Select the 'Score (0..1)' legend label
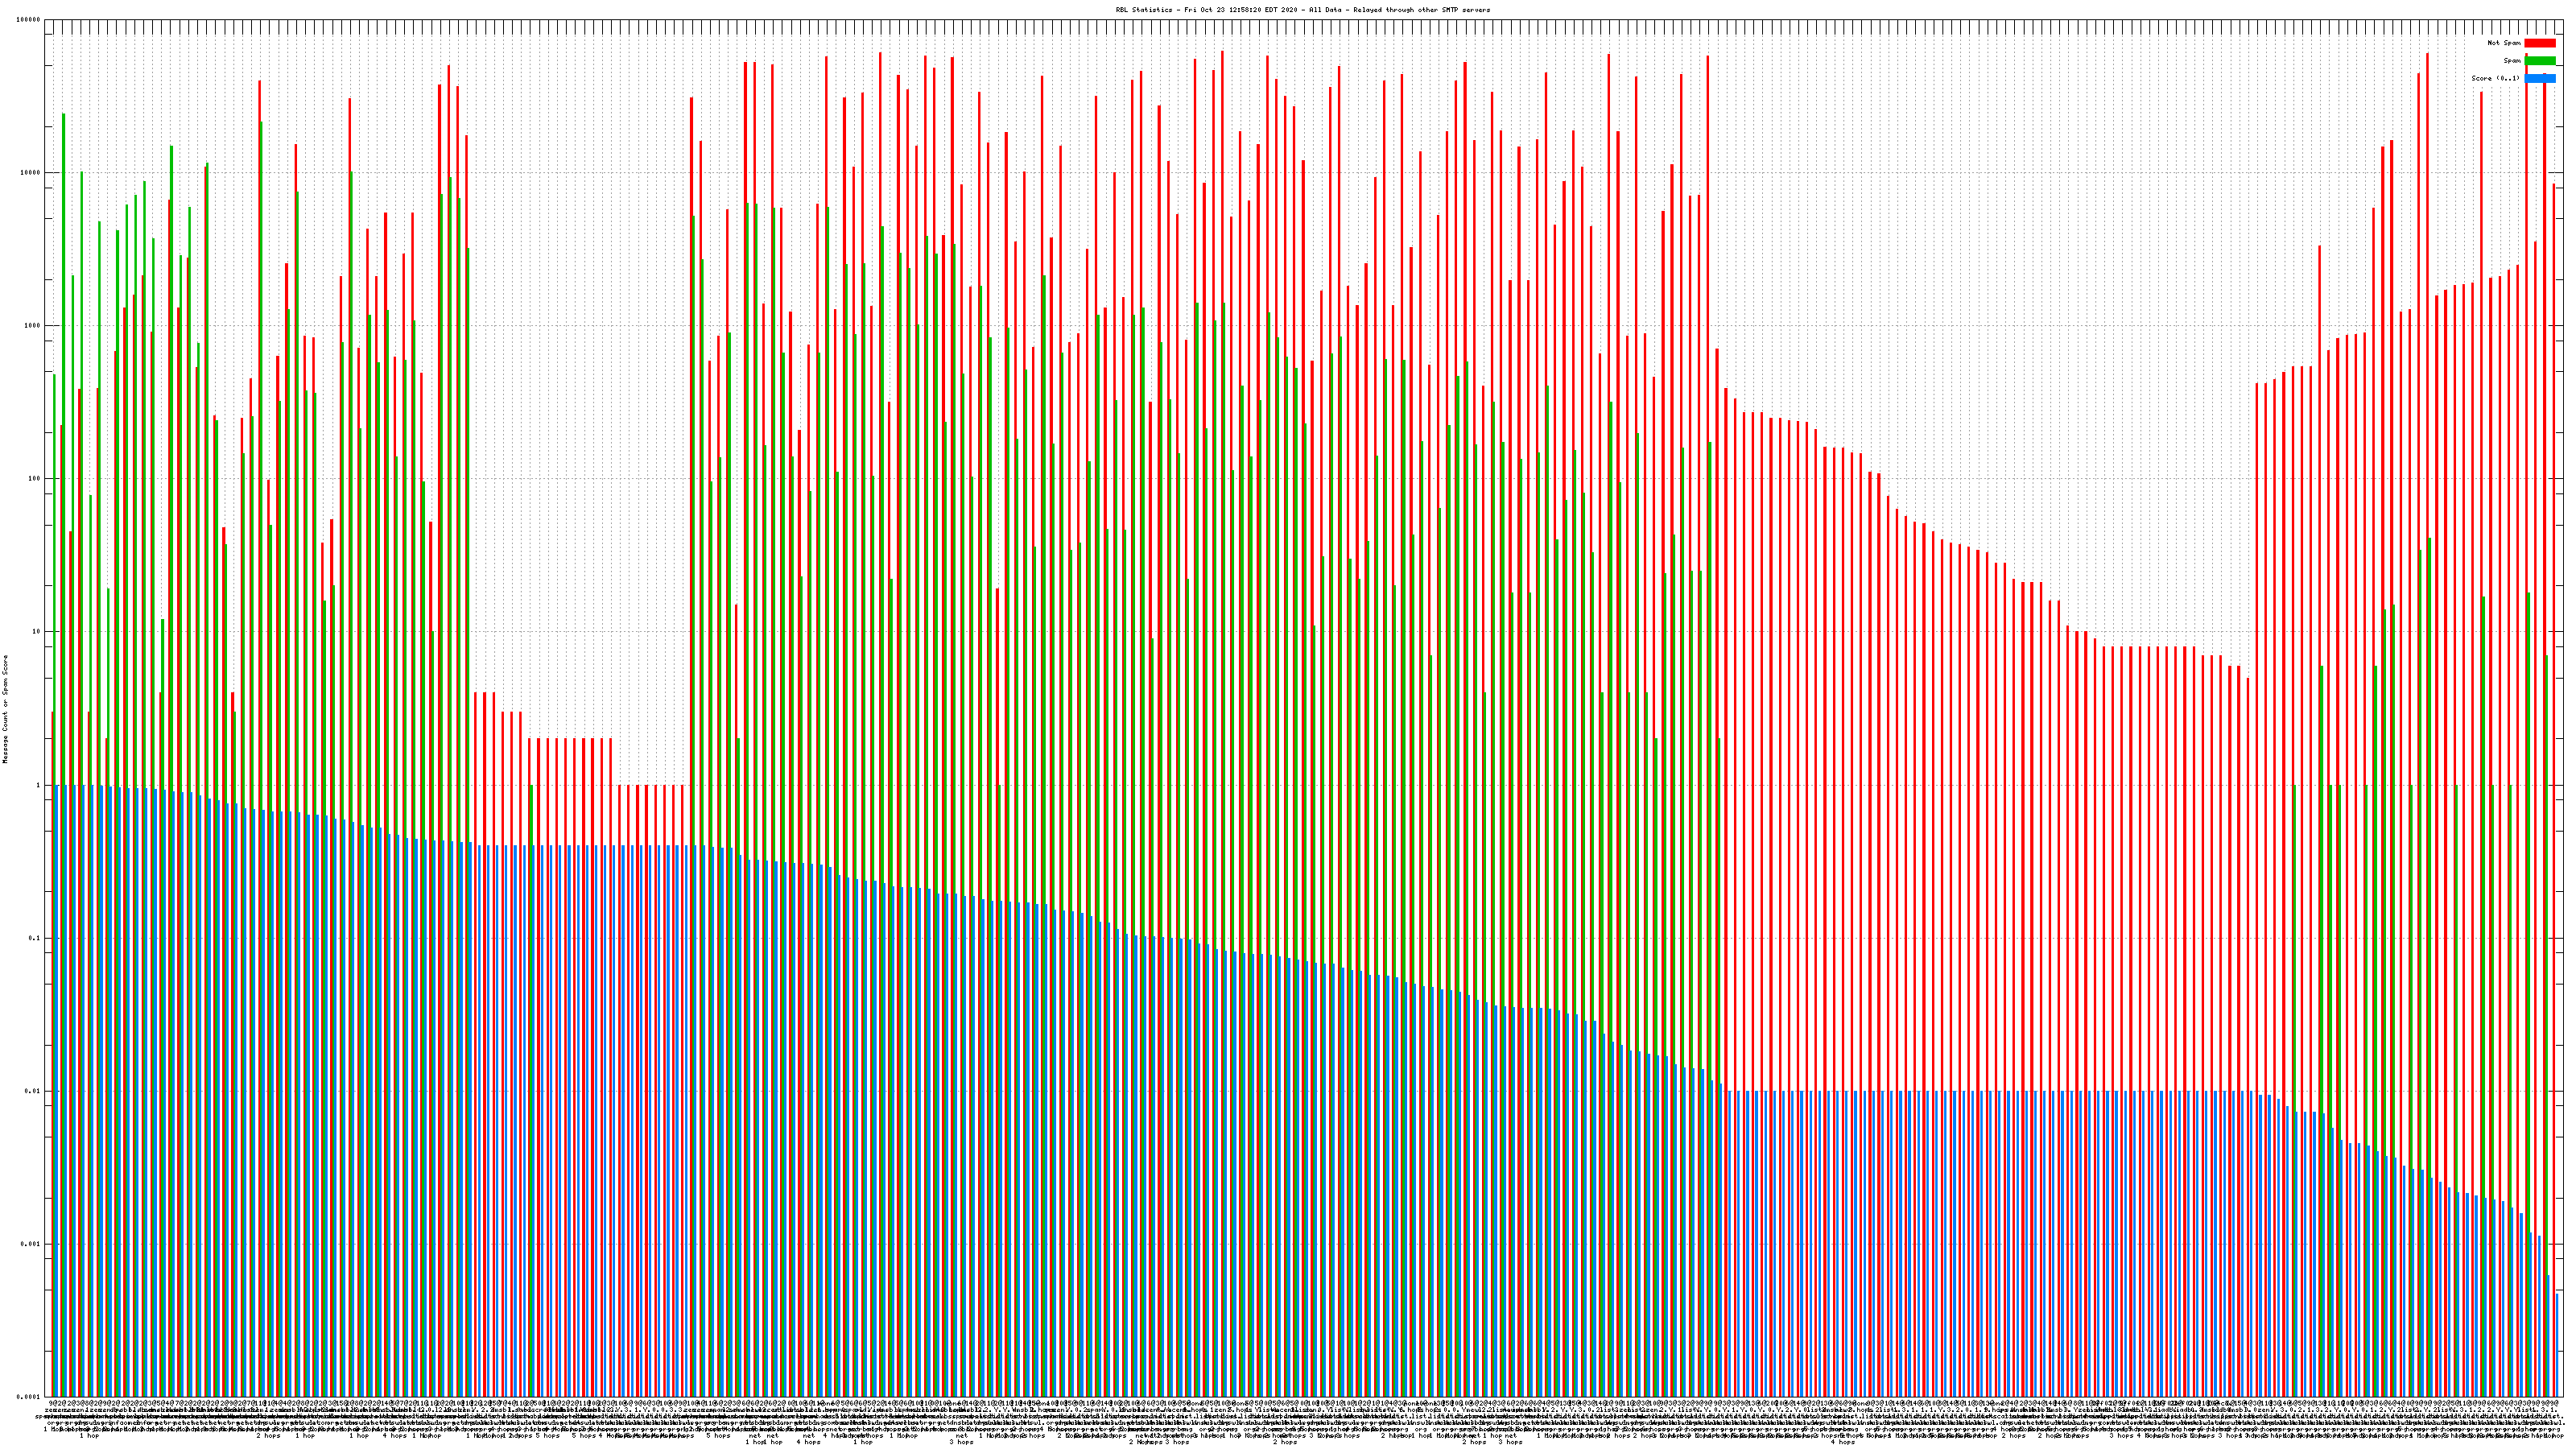This screenshot has width=2576, height=1449. 2495,78
